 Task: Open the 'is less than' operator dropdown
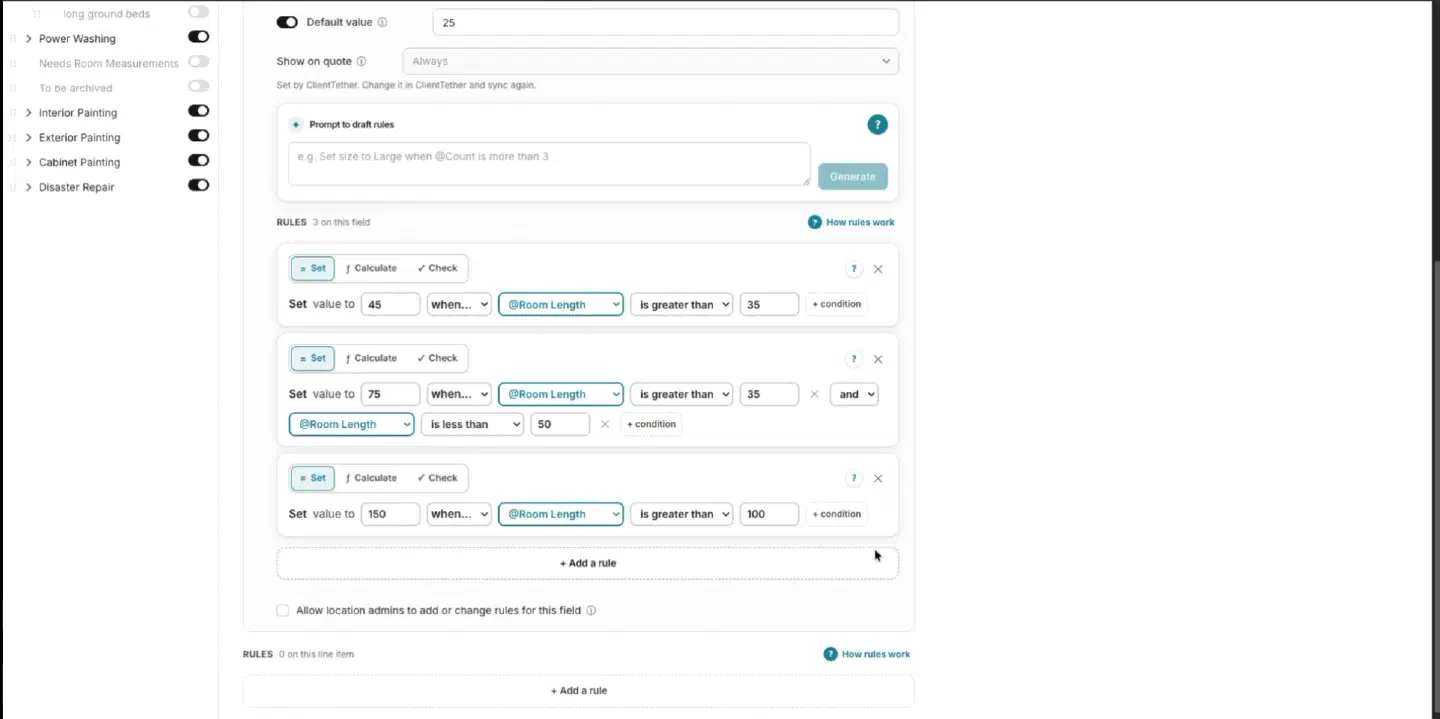coord(472,424)
